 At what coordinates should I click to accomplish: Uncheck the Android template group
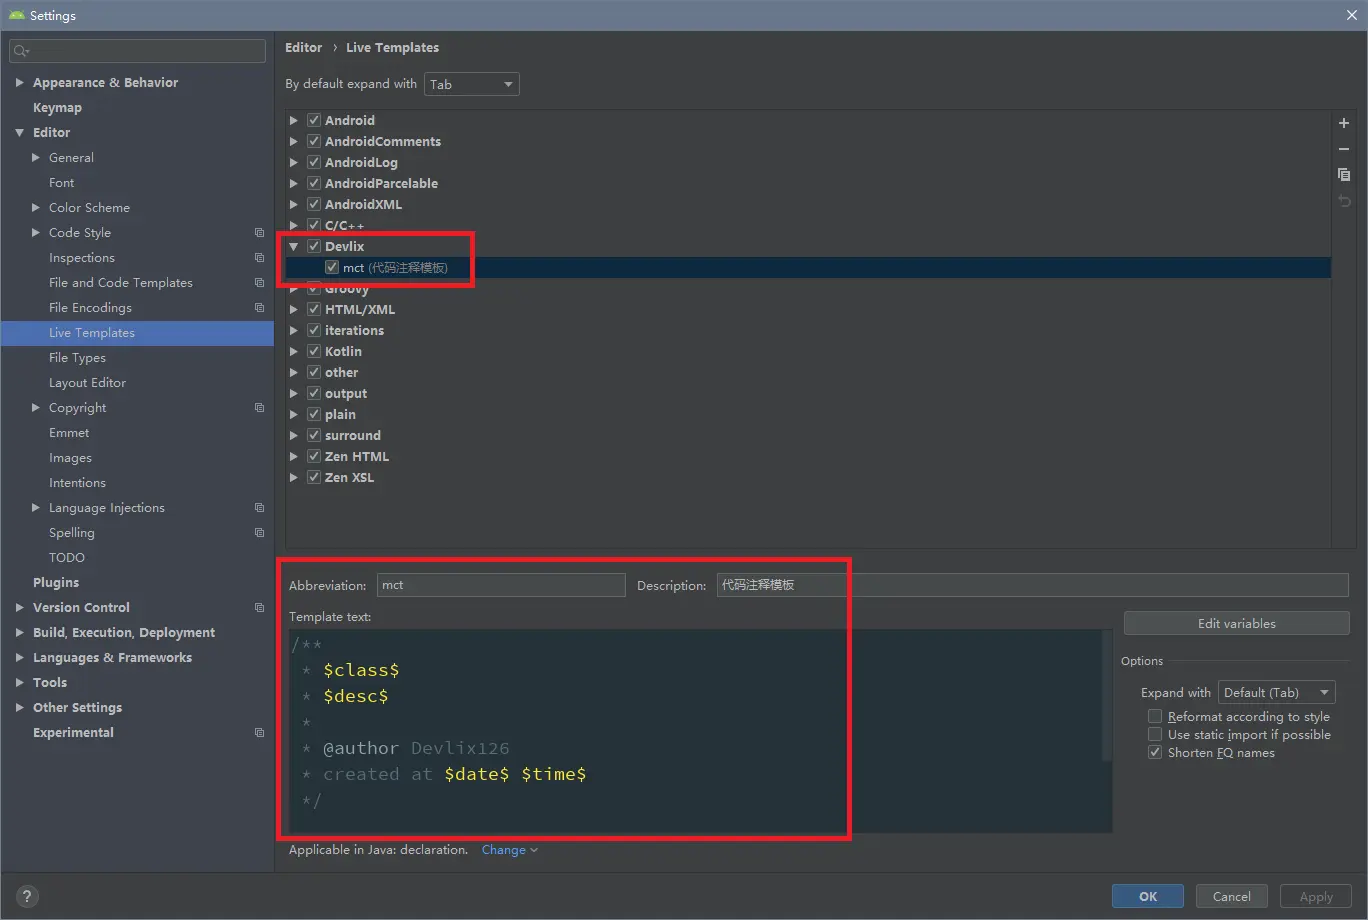tap(314, 120)
